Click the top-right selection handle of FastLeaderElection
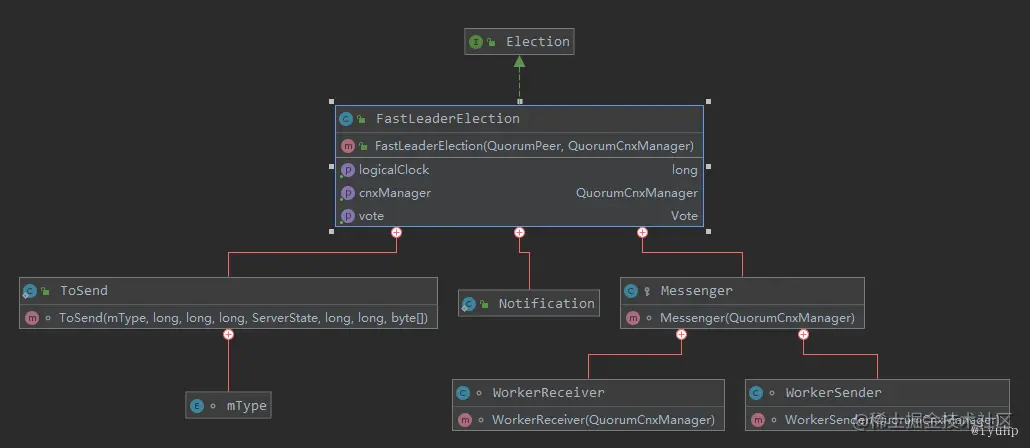1030x448 pixels. pos(708,102)
